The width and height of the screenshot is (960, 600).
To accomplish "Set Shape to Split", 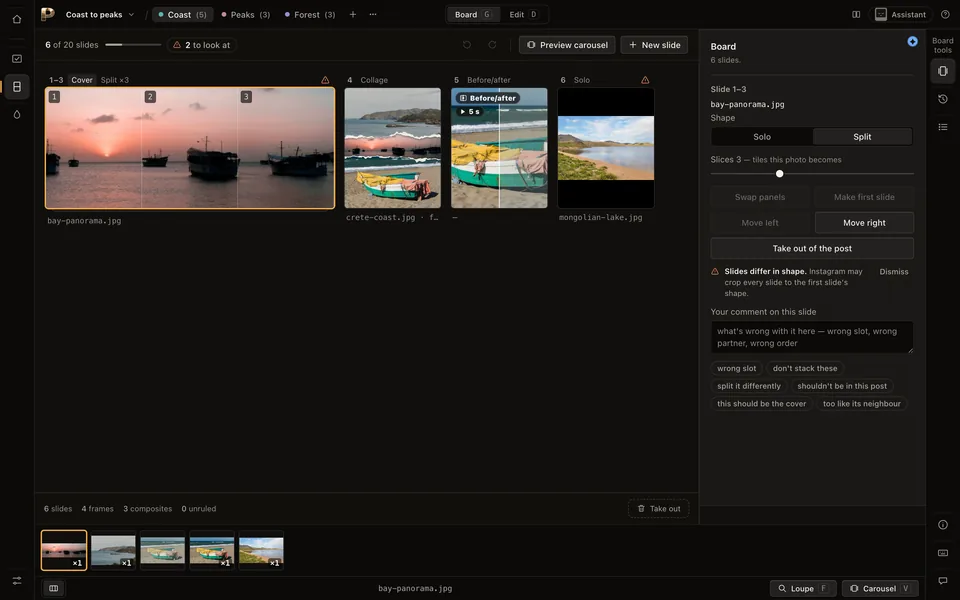I will pyautogui.click(x=862, y=137).
